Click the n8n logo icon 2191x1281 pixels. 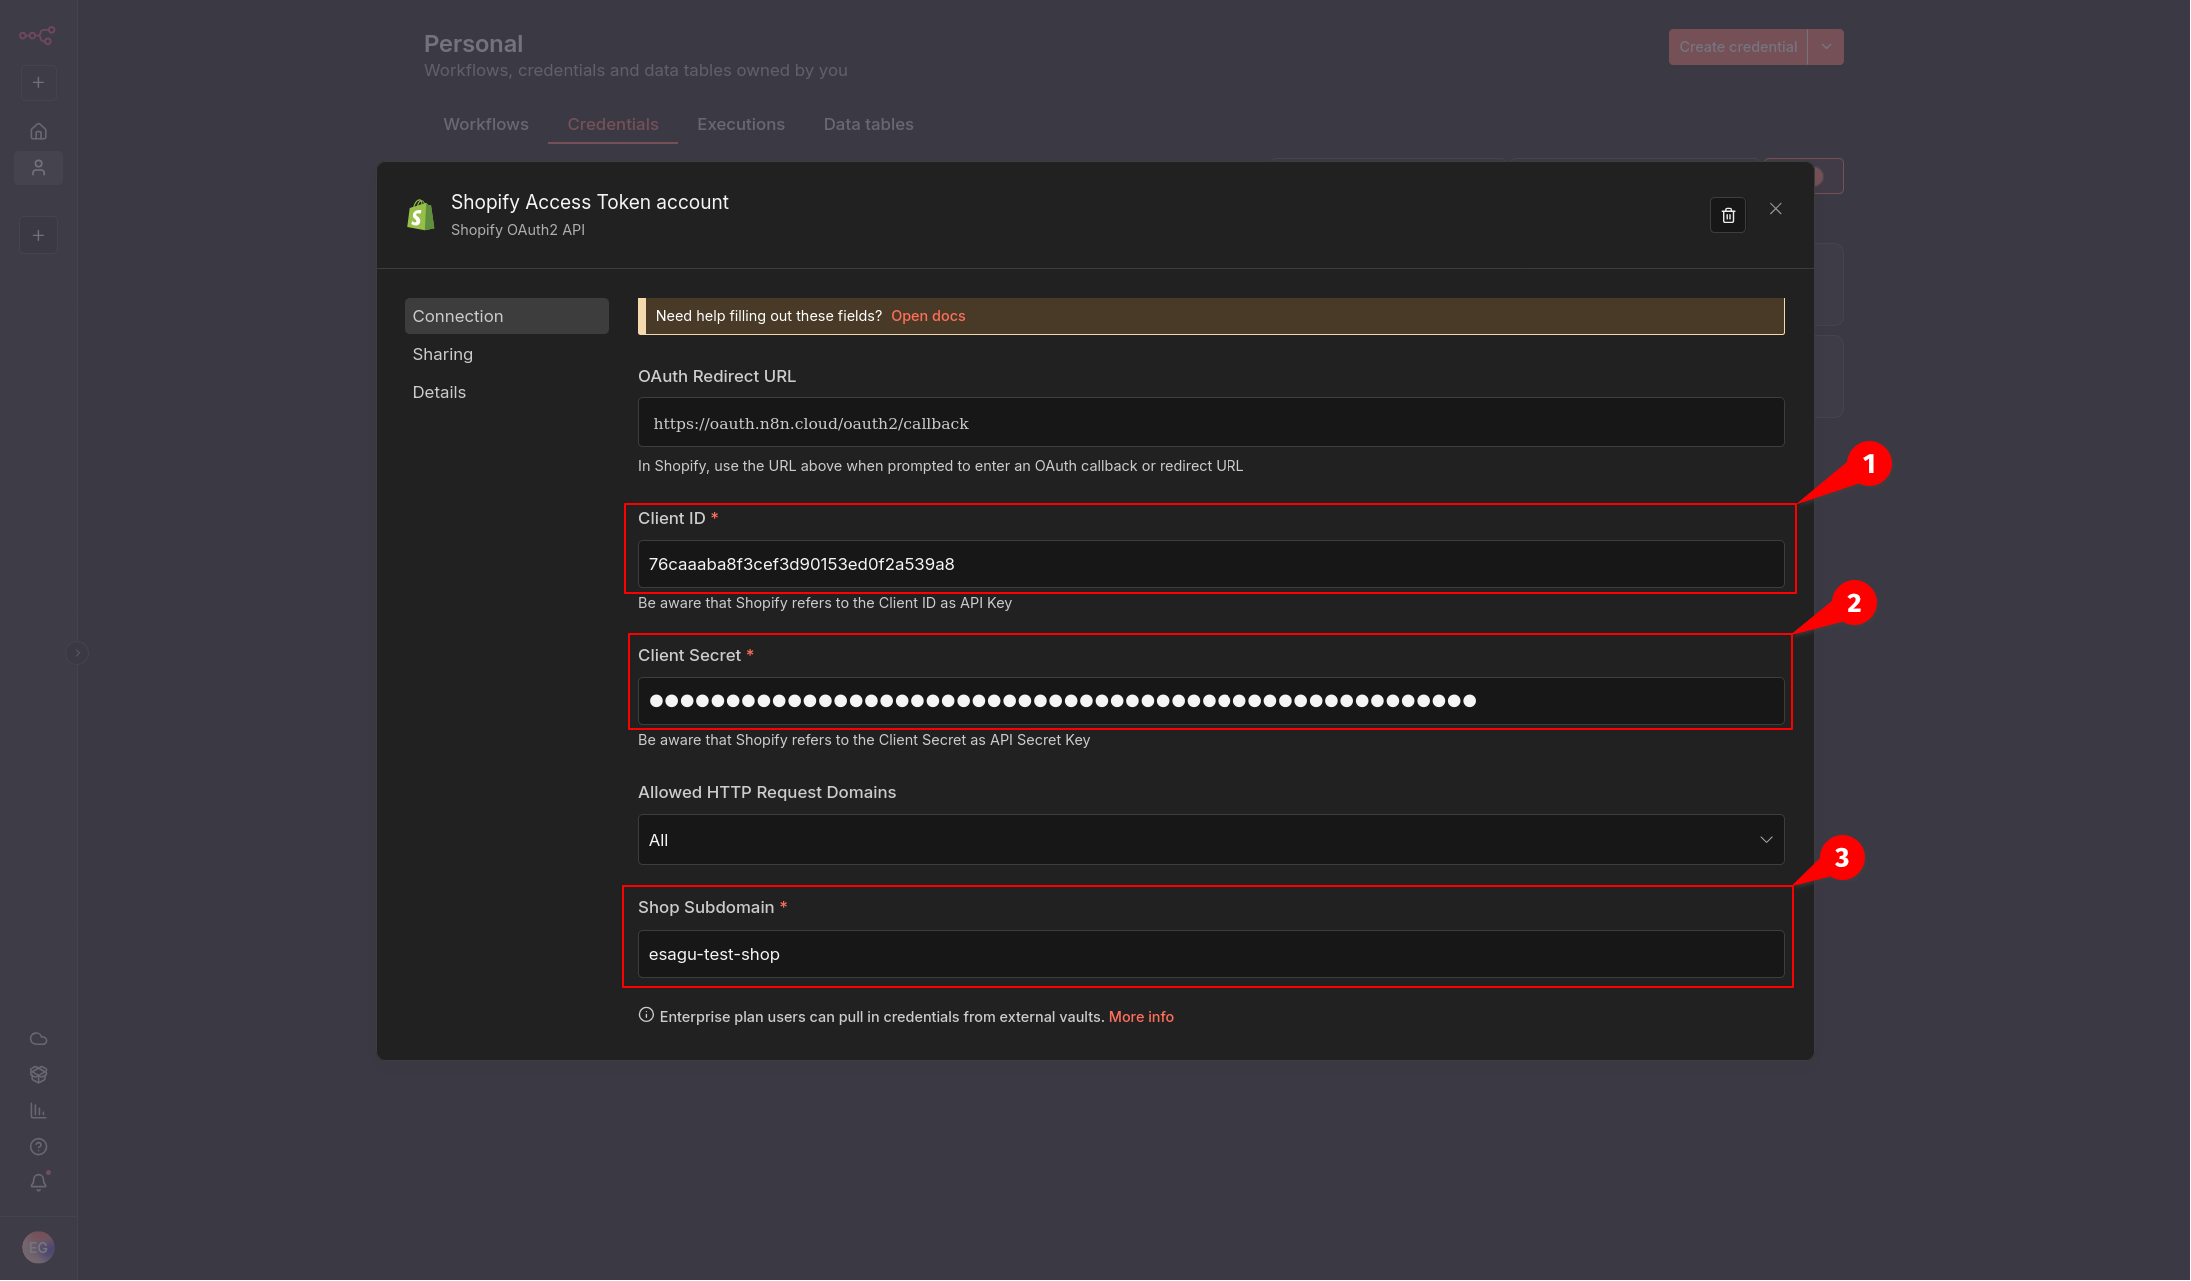coord(37,36)
